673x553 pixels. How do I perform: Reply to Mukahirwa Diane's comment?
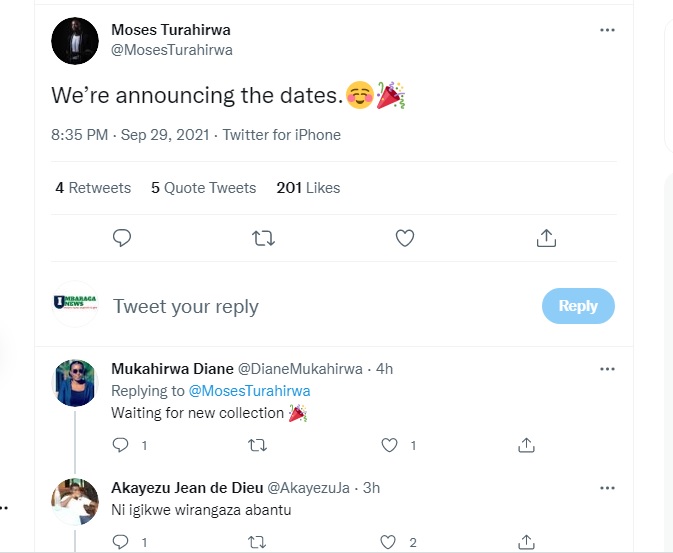pos(120,445)
